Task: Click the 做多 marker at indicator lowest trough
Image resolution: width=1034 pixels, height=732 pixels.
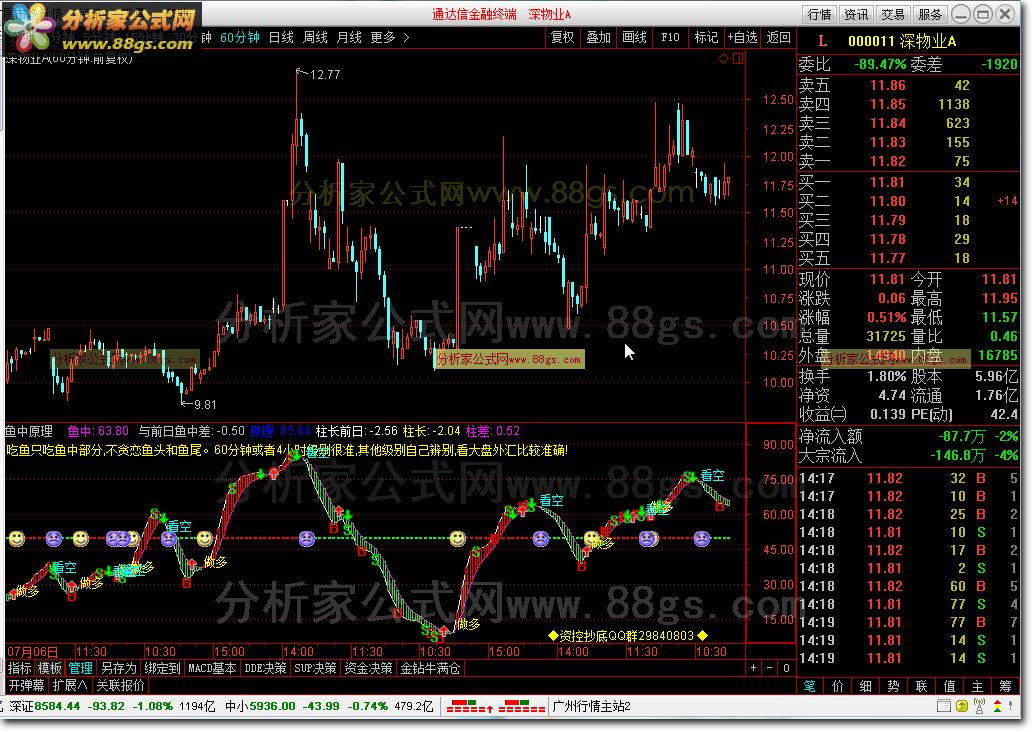Action: (468, 623)
